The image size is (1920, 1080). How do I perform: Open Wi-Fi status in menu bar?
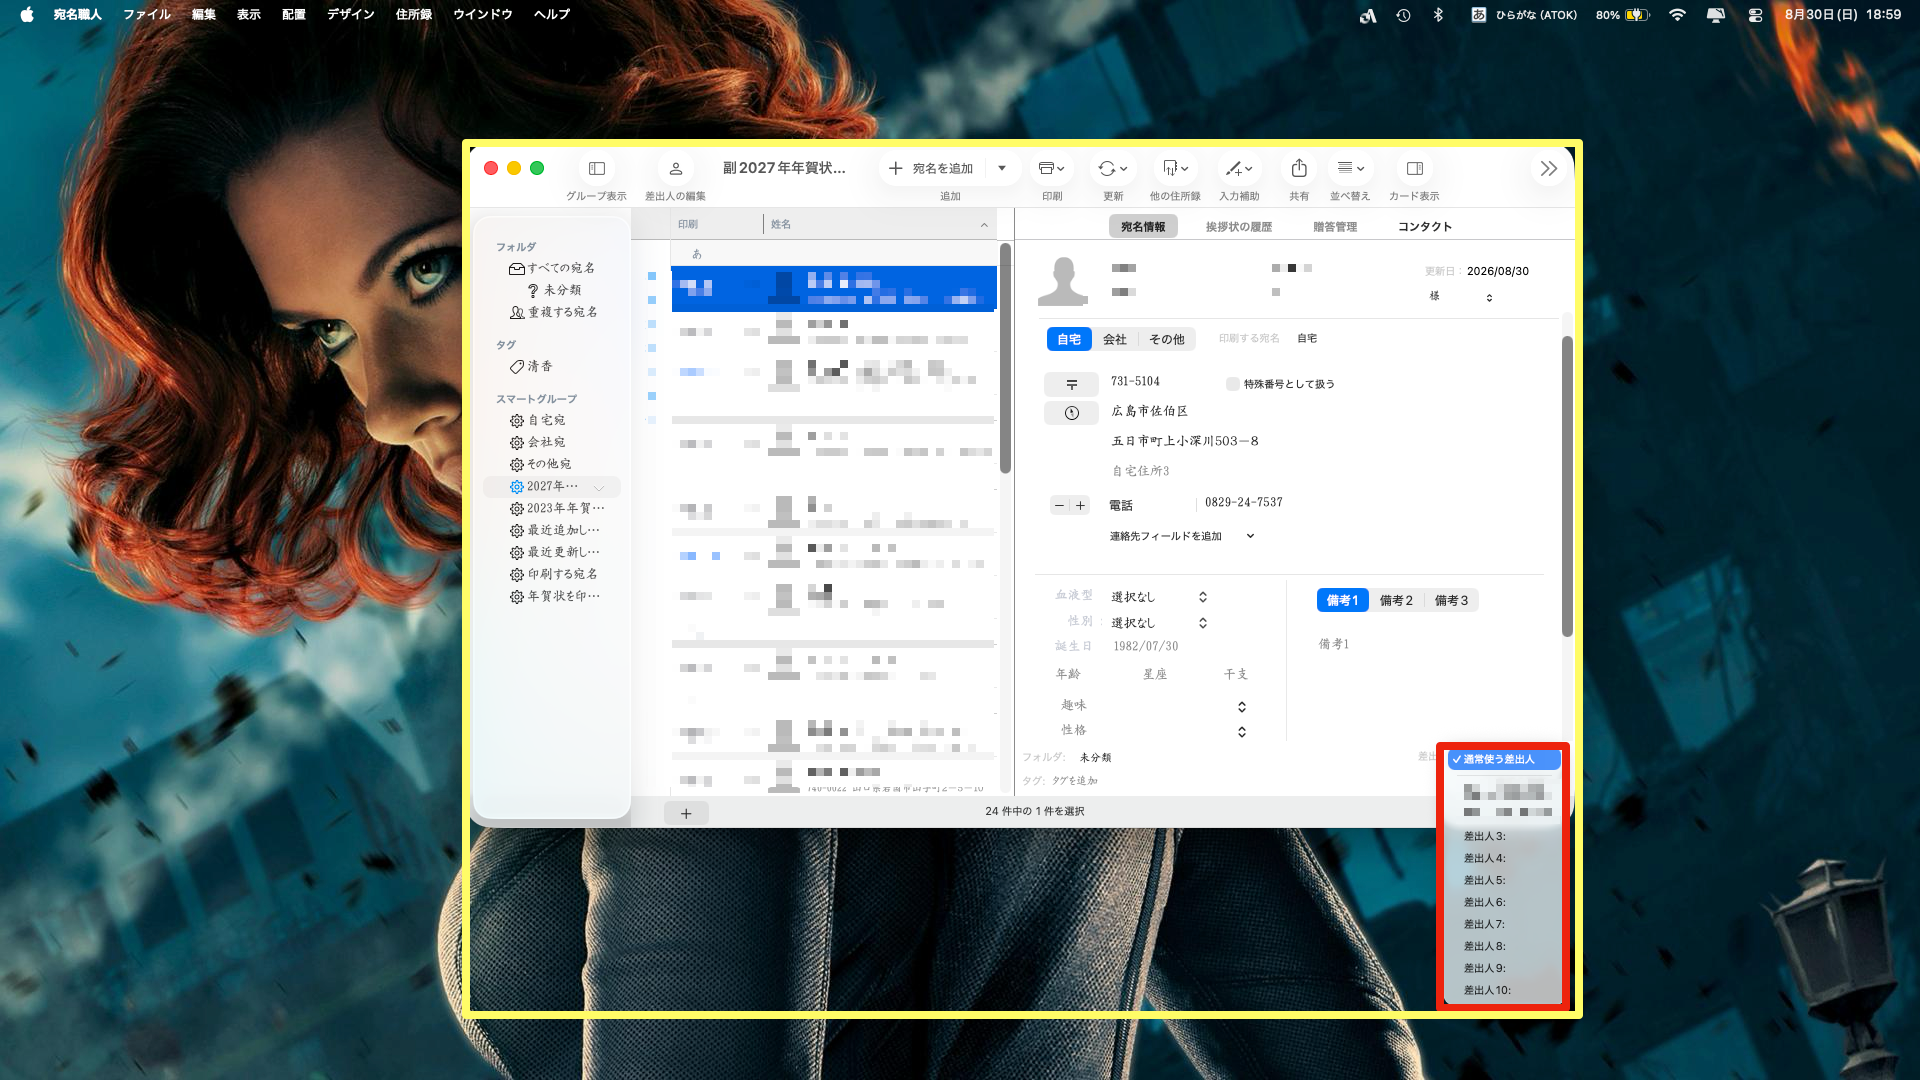[x=1677, y=14]
